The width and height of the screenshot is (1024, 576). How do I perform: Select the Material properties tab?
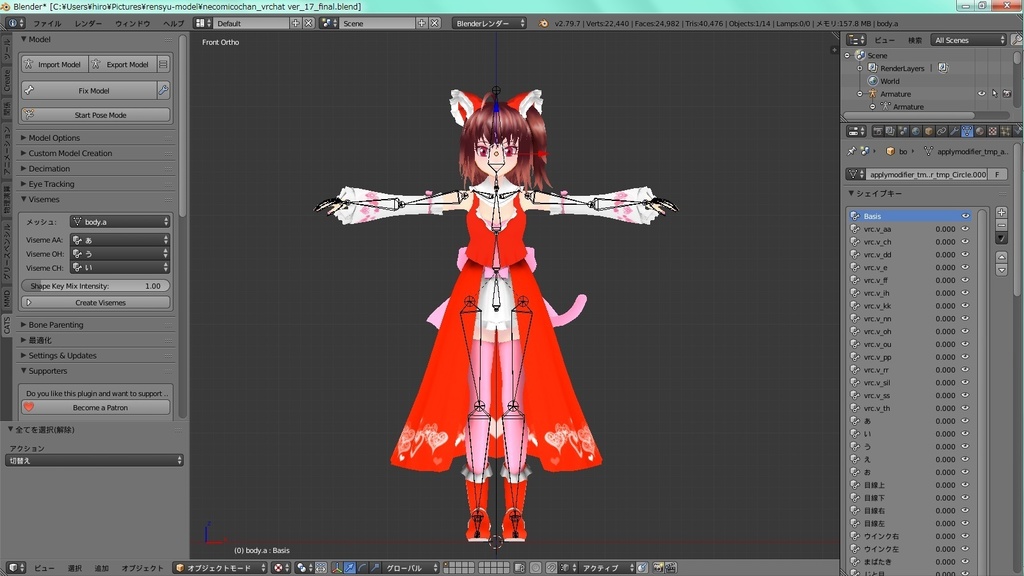pos(980,130)
